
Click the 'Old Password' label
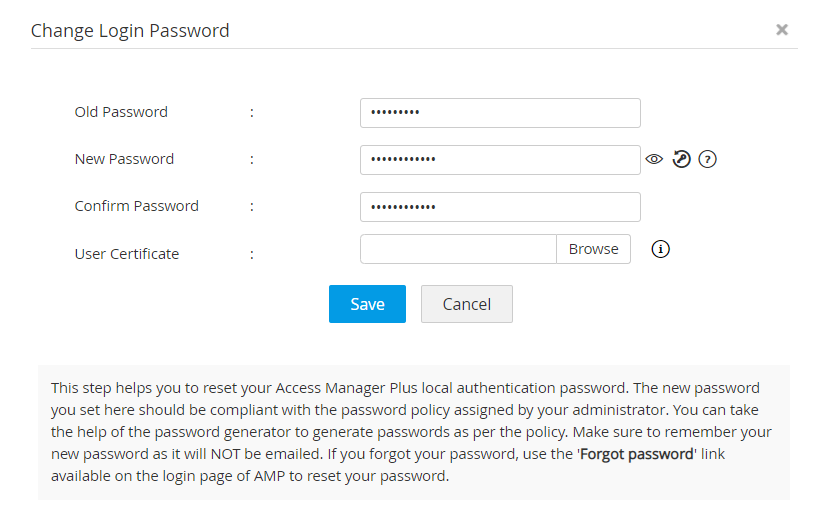[121, 112]
